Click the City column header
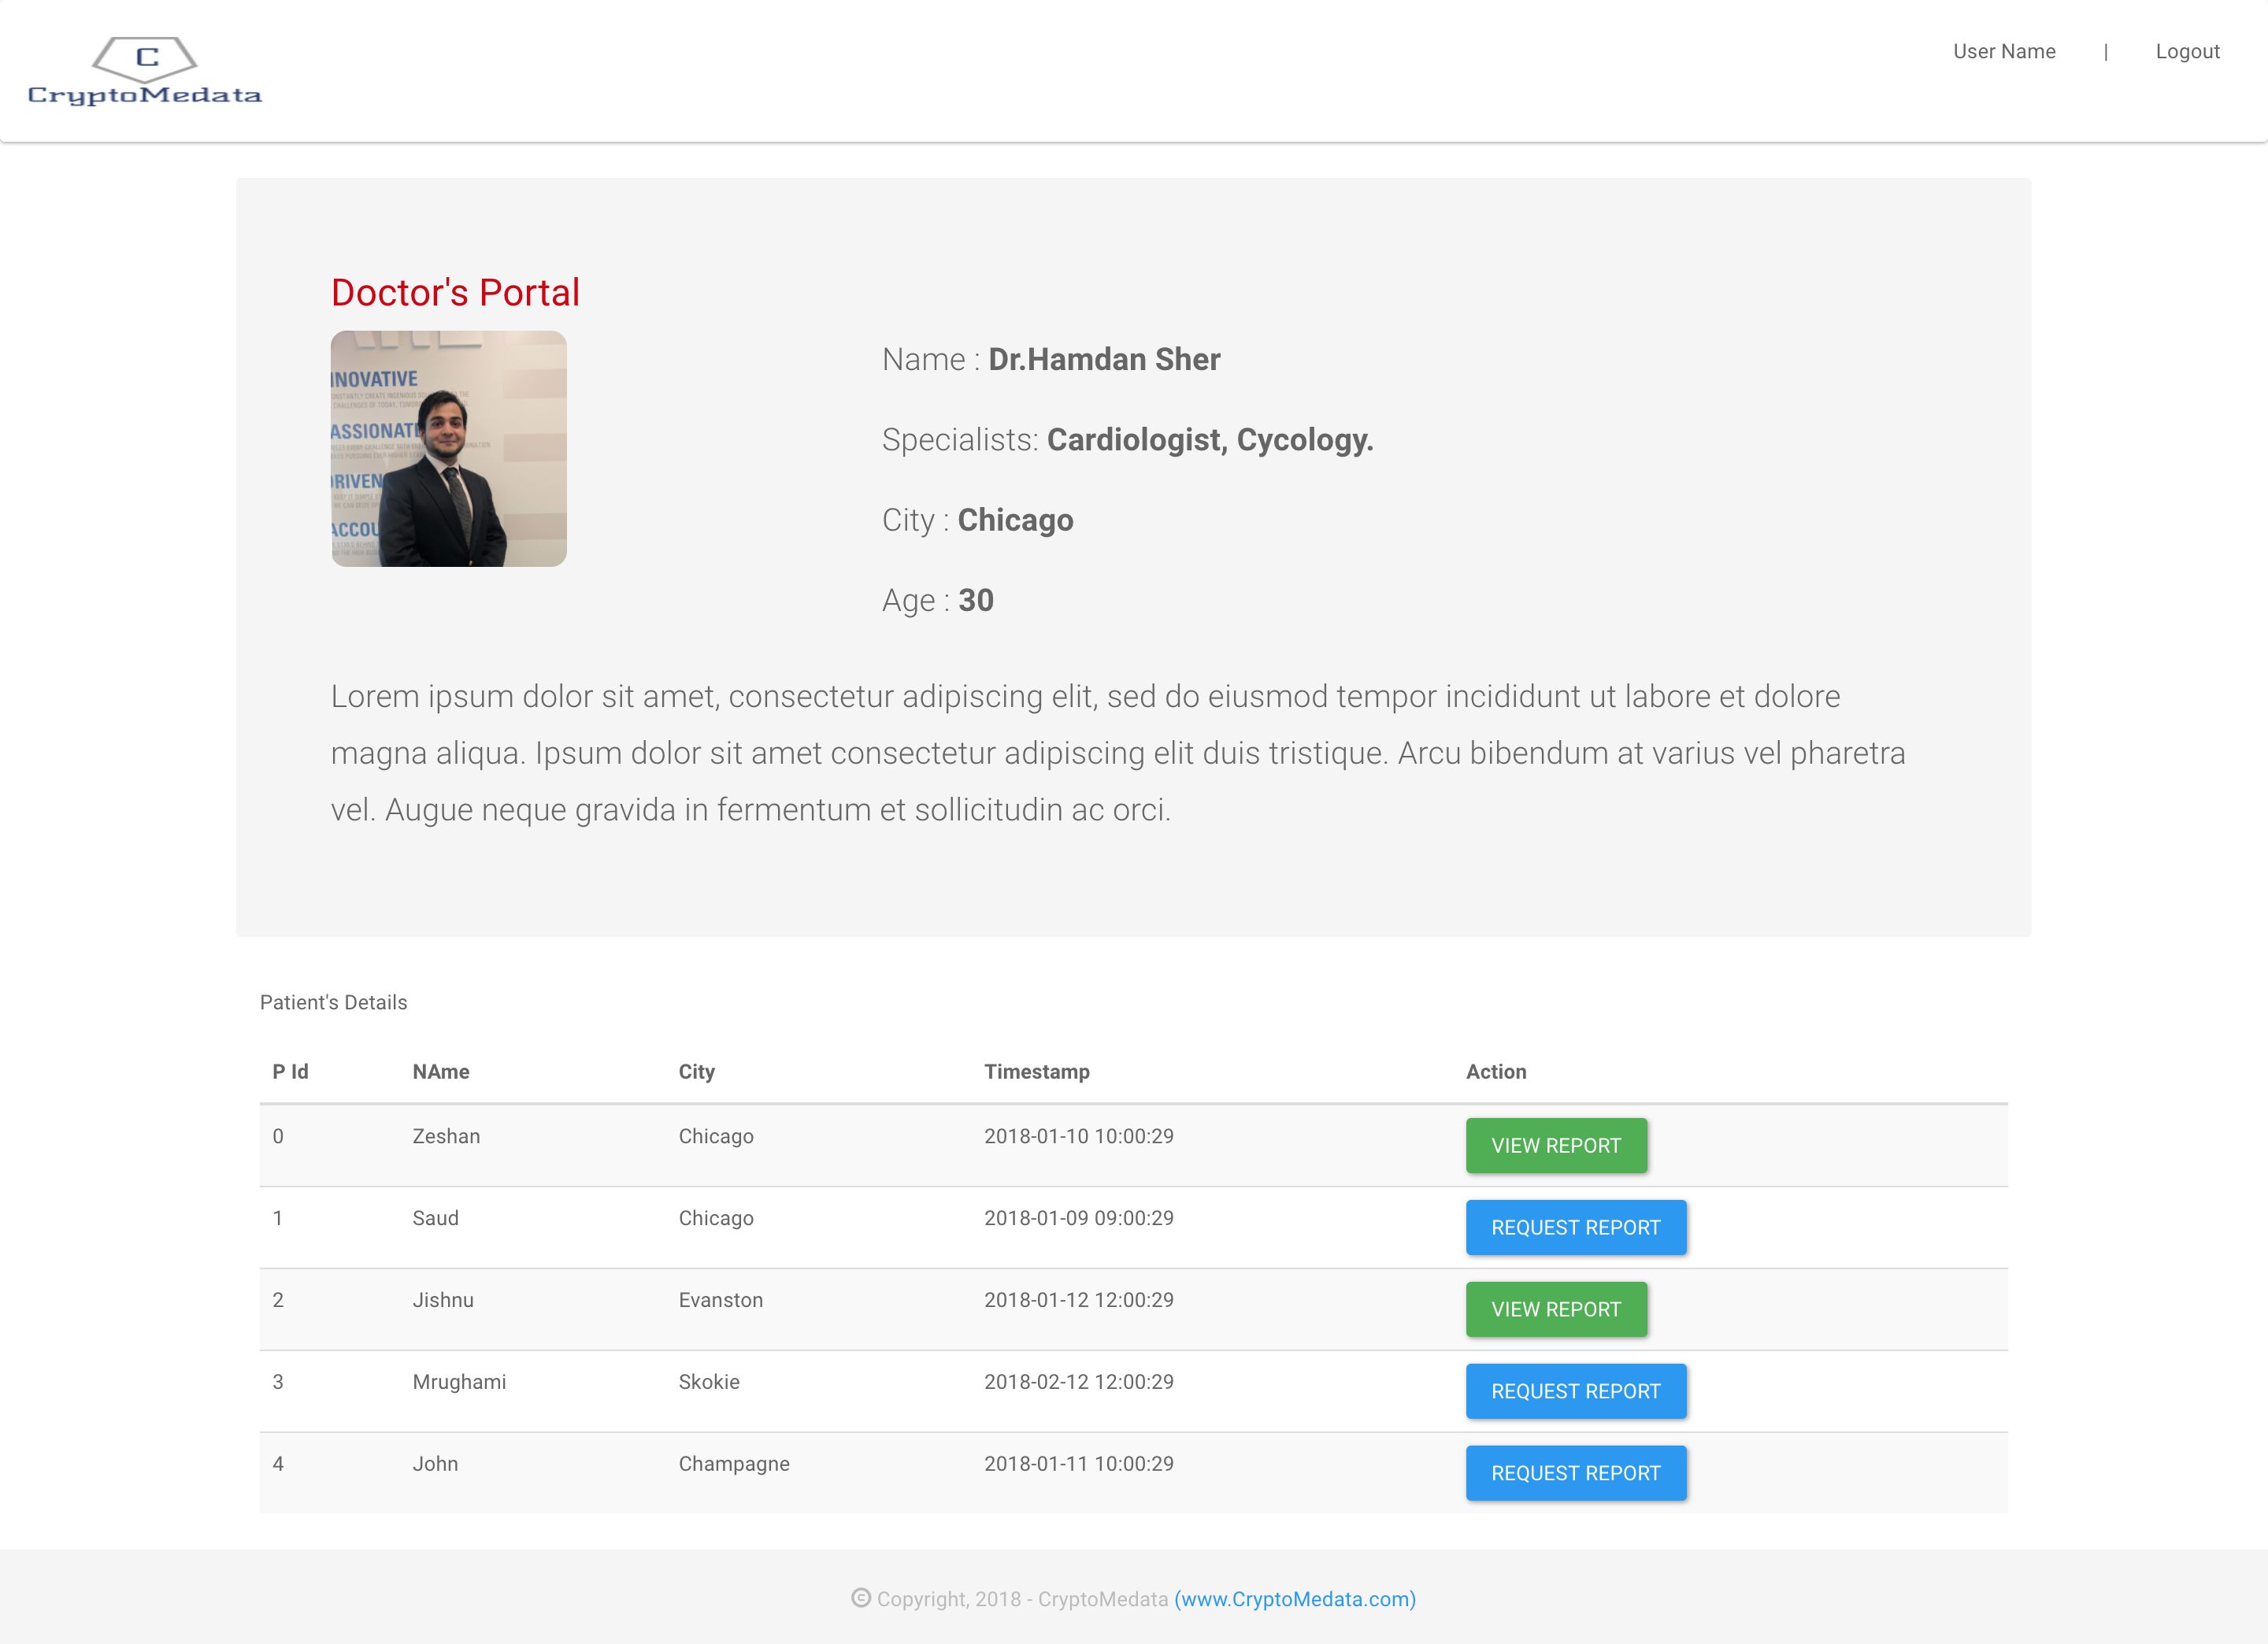The width and height of the screenshot is (2268, 1644). pos(696,1072)
